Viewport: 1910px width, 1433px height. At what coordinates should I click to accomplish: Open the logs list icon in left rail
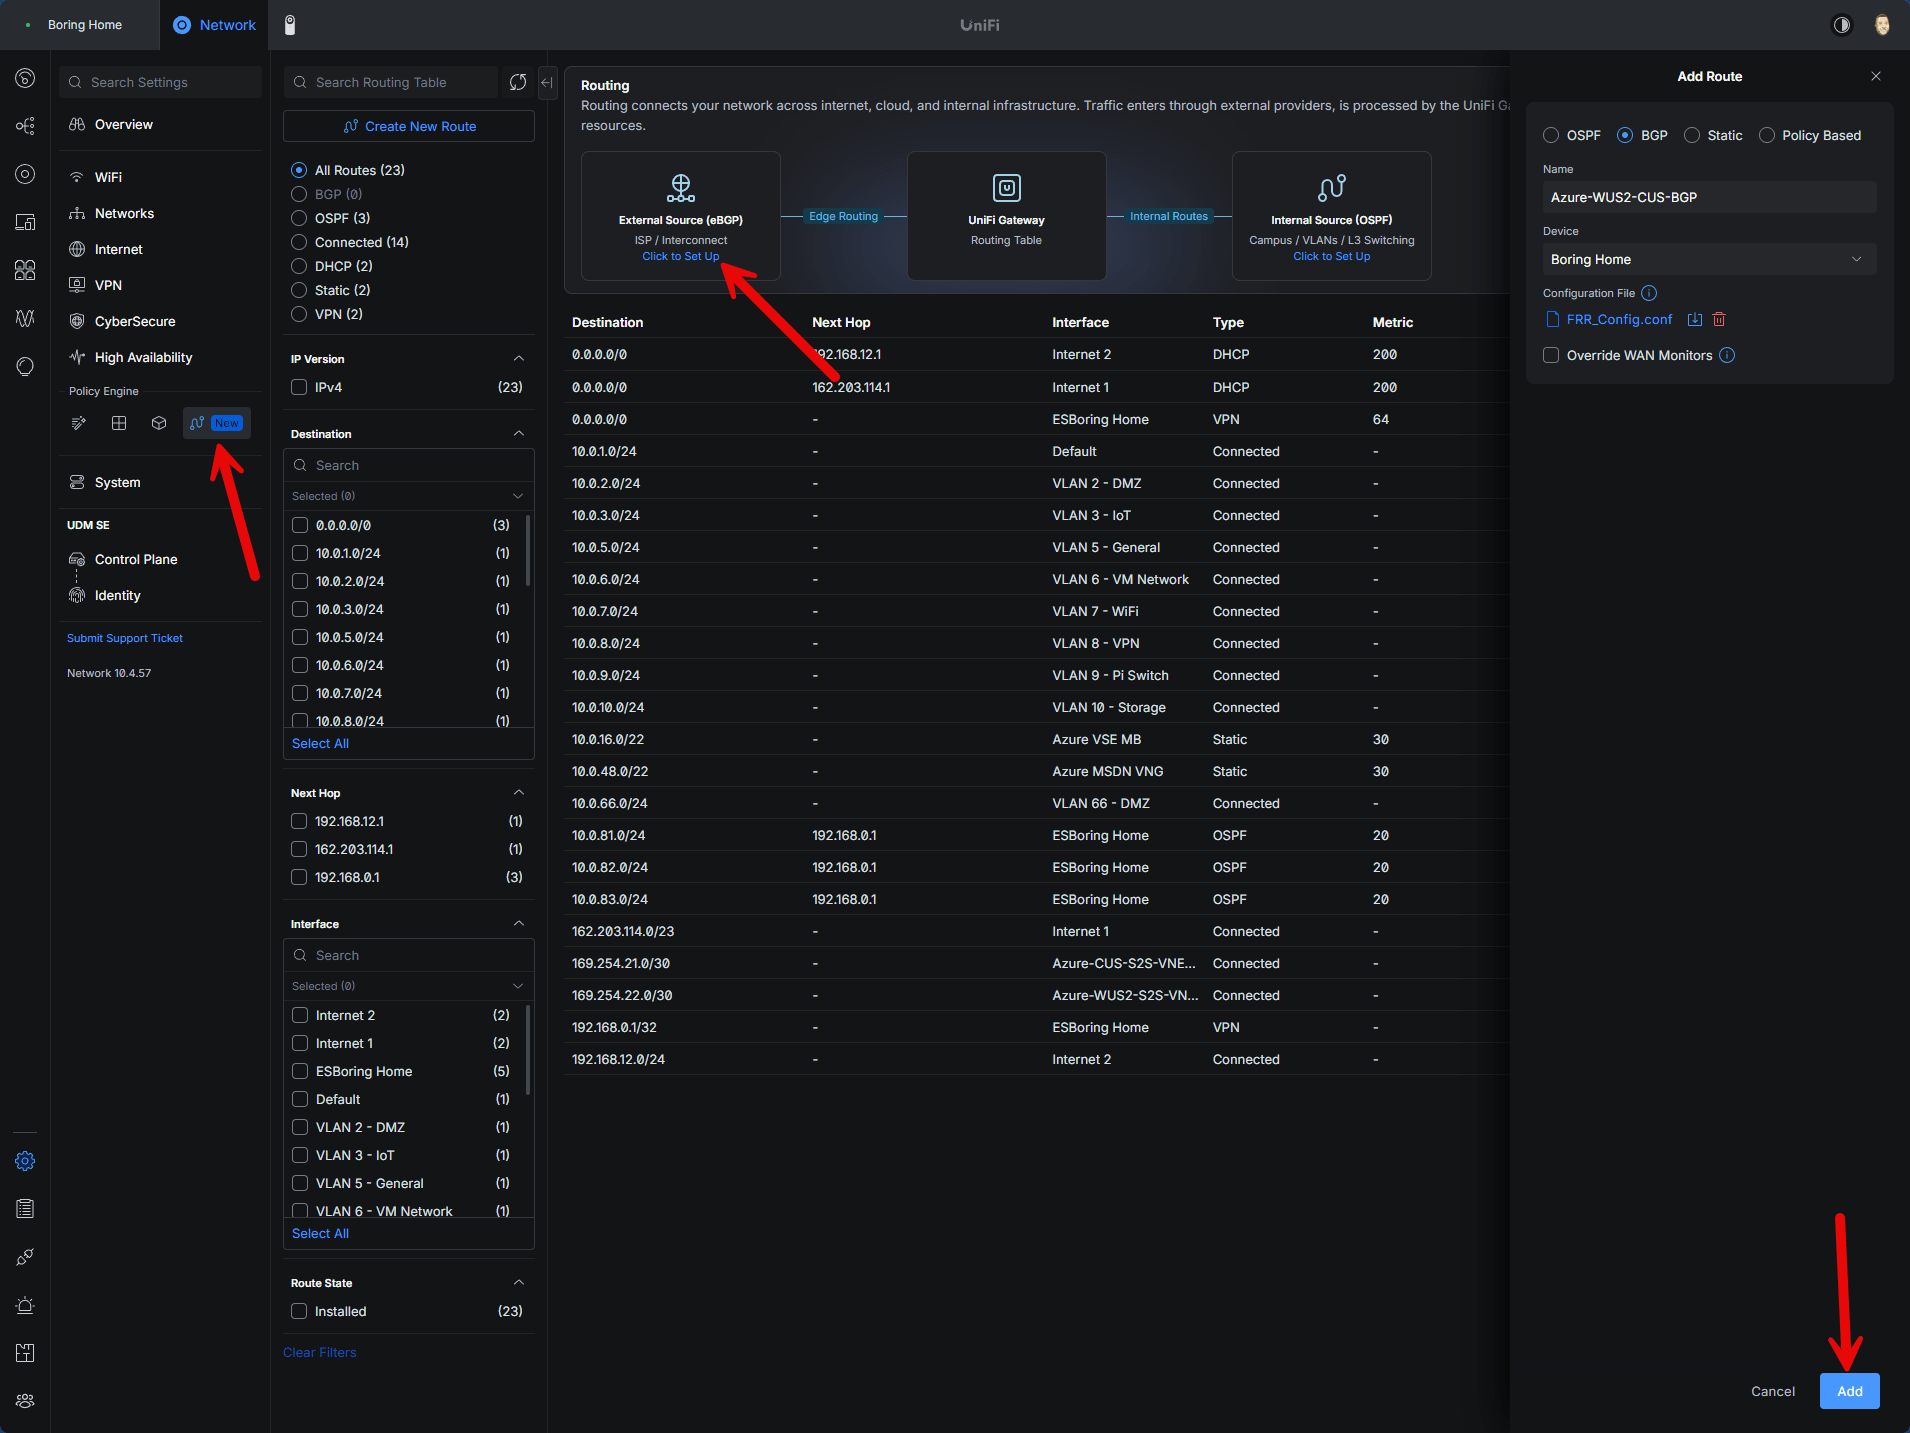(25, 1209)
